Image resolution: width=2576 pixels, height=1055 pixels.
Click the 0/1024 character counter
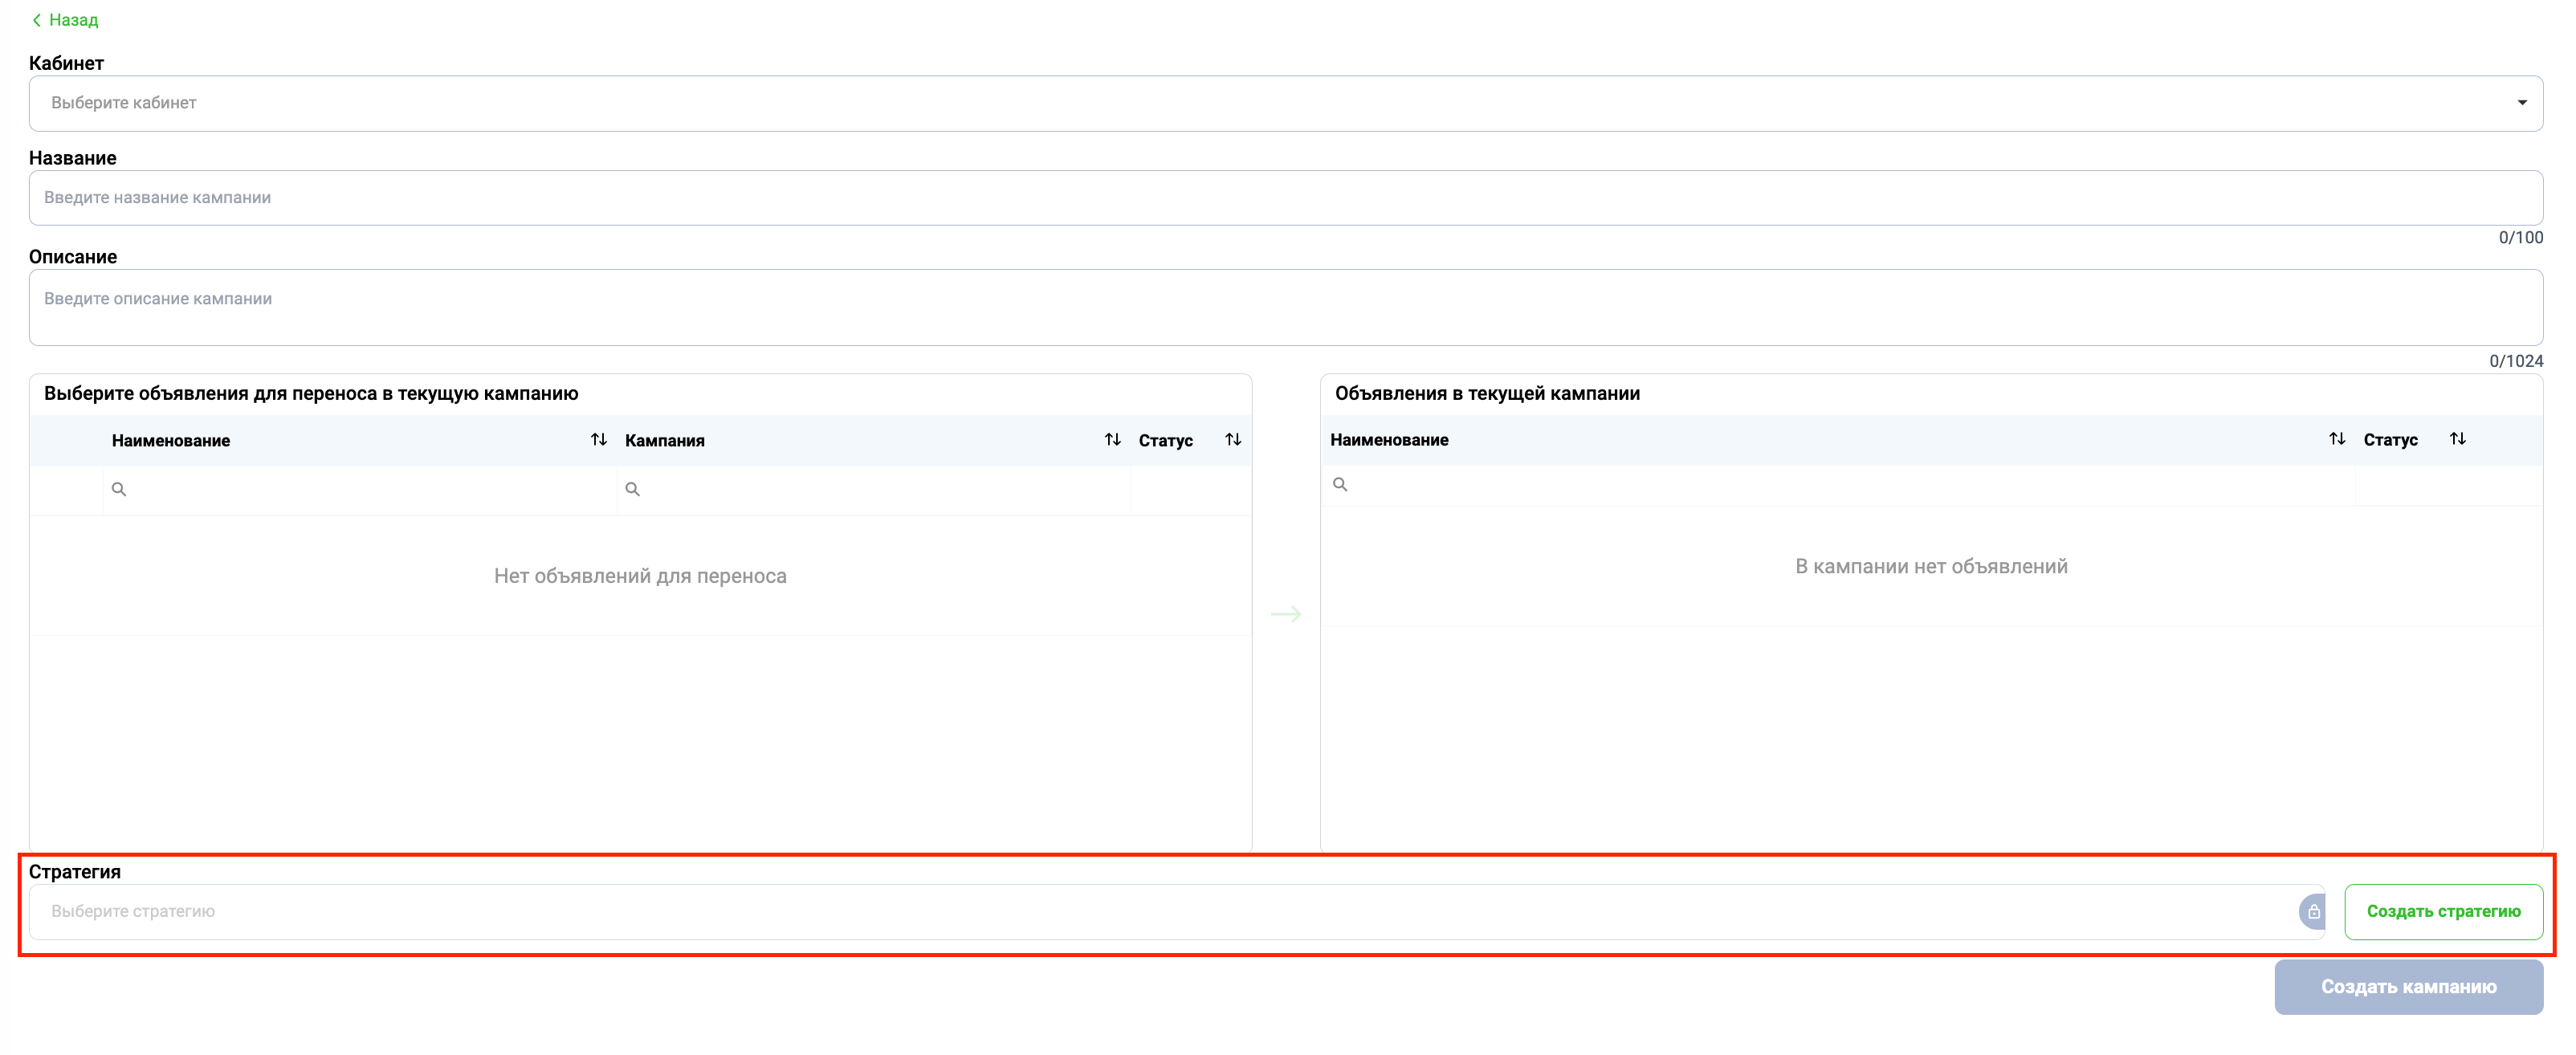tap(2515, 361)
